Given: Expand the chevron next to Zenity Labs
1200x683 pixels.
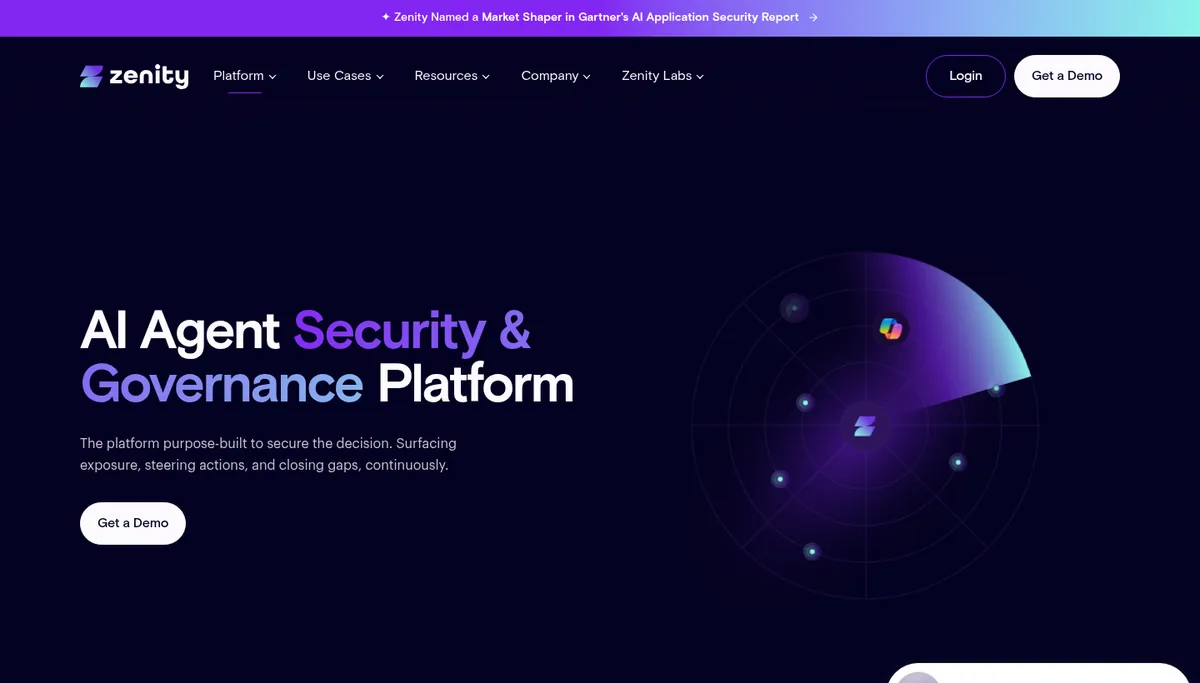Looking at the screenshot, I should pyautogui.click(x=700, y=77).
